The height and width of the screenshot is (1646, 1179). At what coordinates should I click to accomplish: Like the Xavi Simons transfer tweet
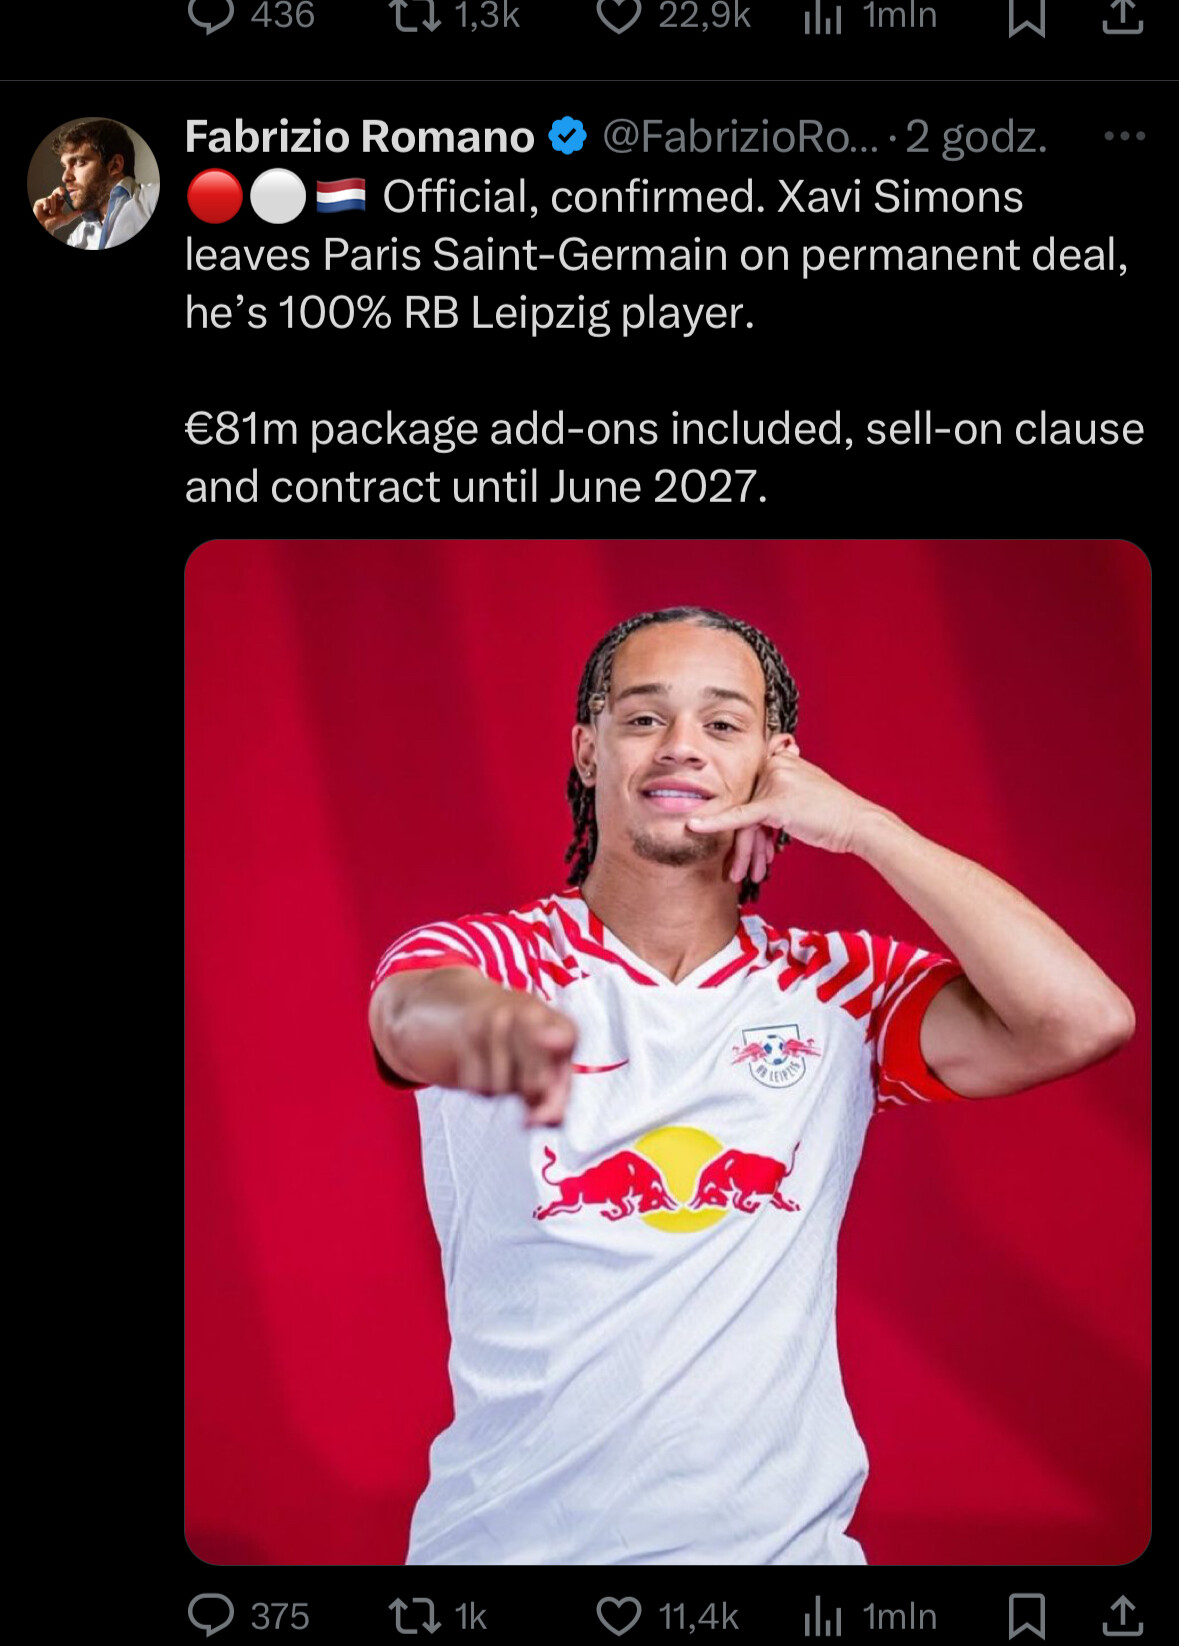pos(666,1615)
